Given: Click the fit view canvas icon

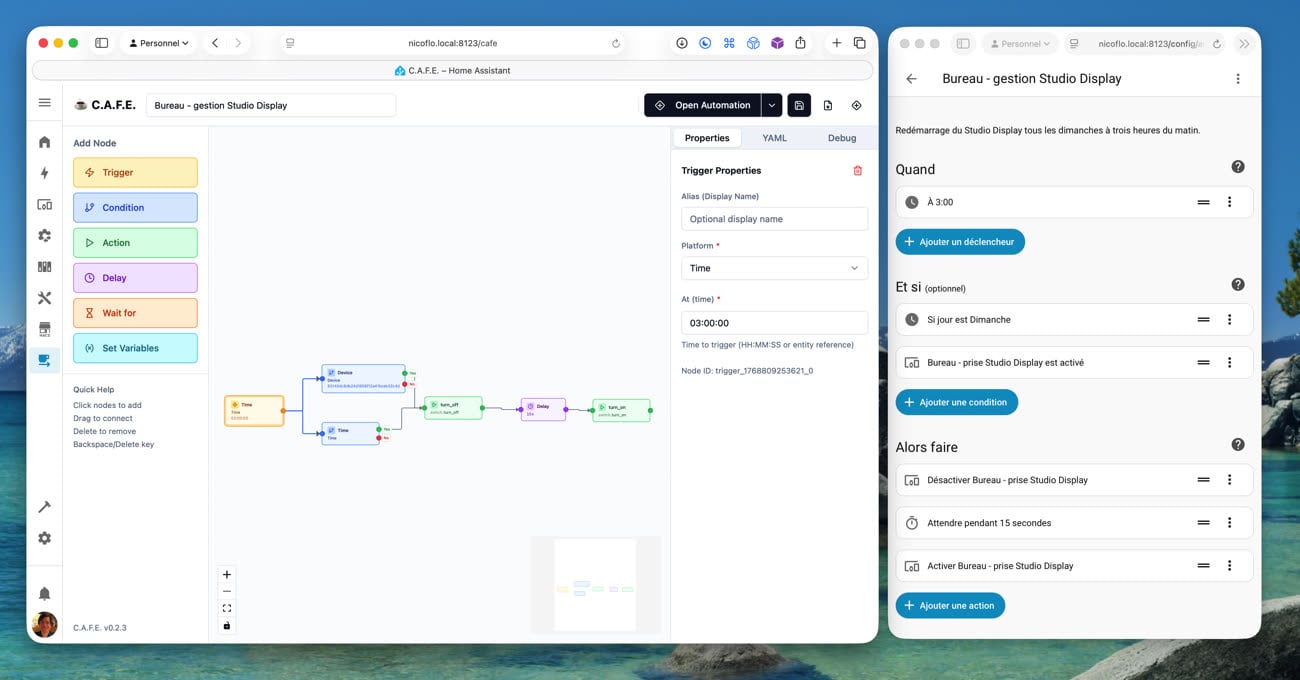Looking at the screenshot, I should click(x=227, y=608).
